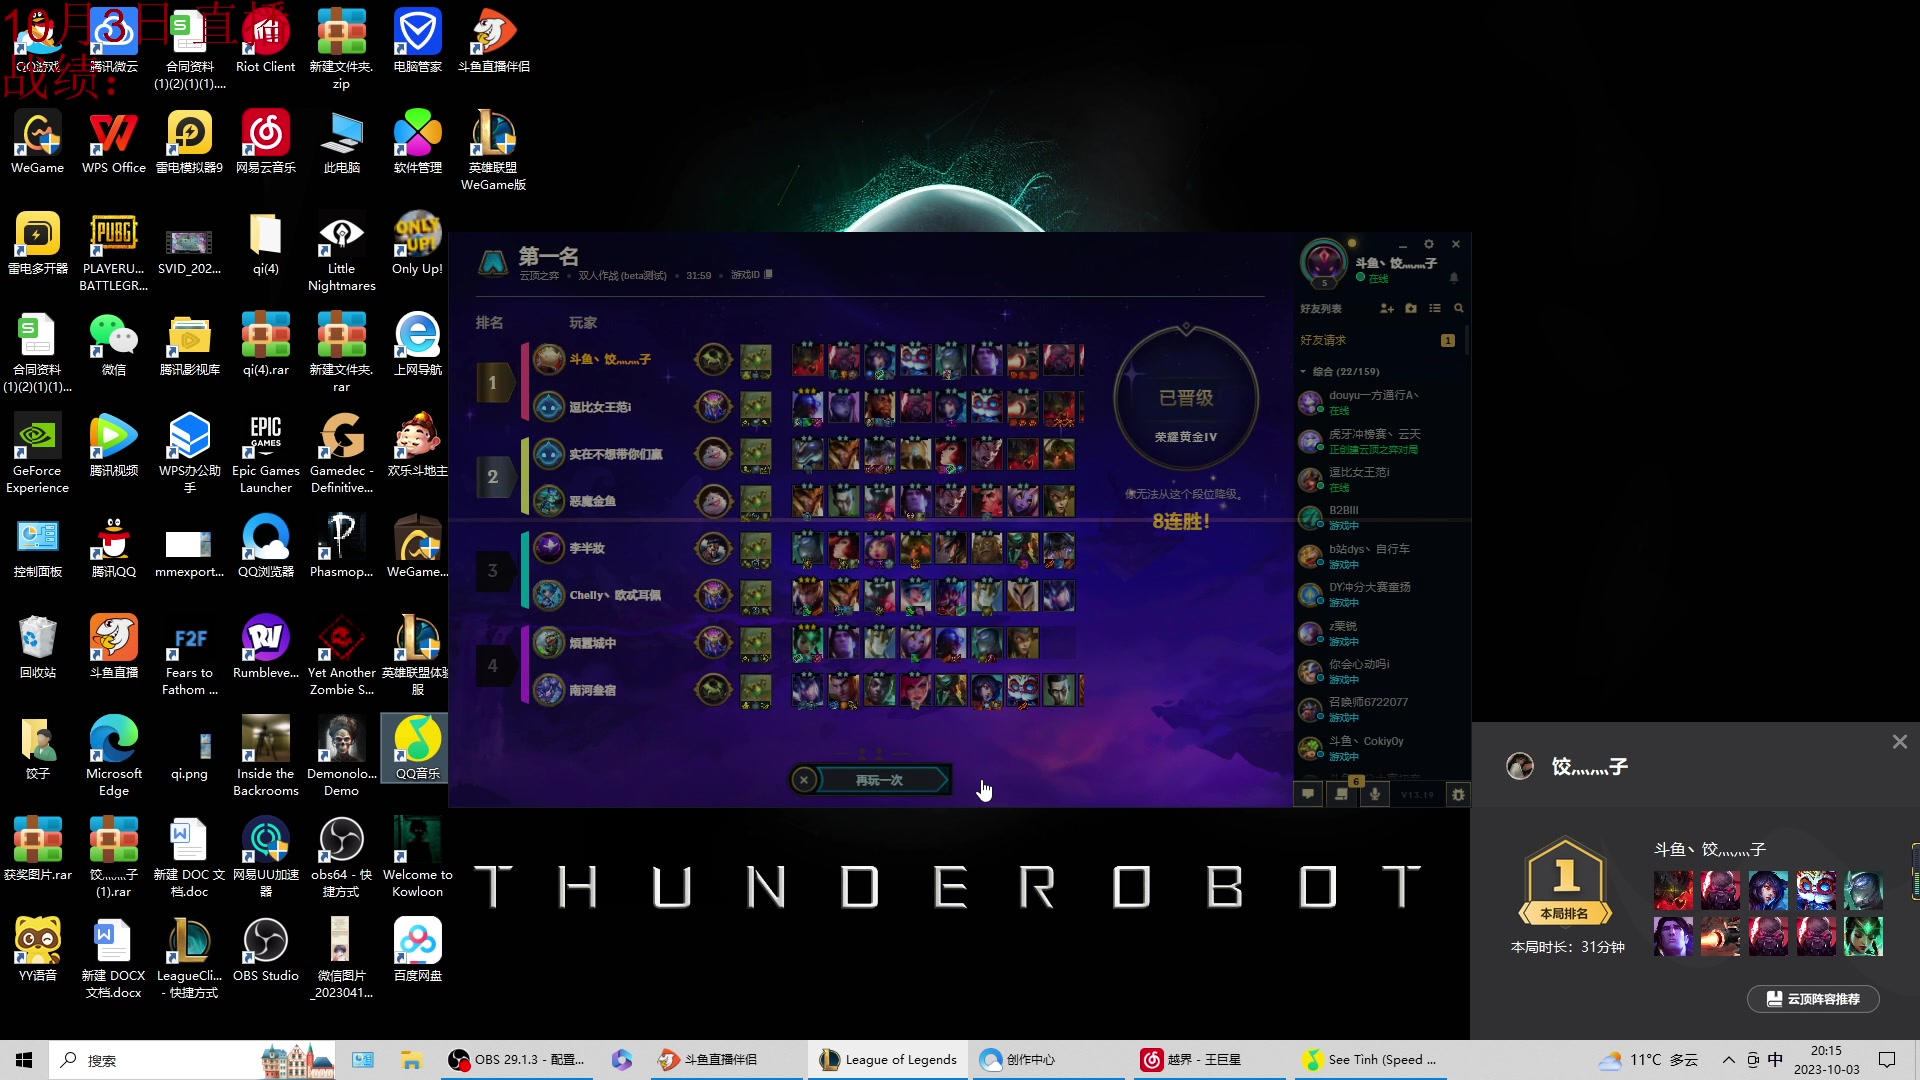The height and width of the screenshot is (1080, 1920).
Task: Open the GeForce Experience desktop icon
Action: (x=37, y=454)
